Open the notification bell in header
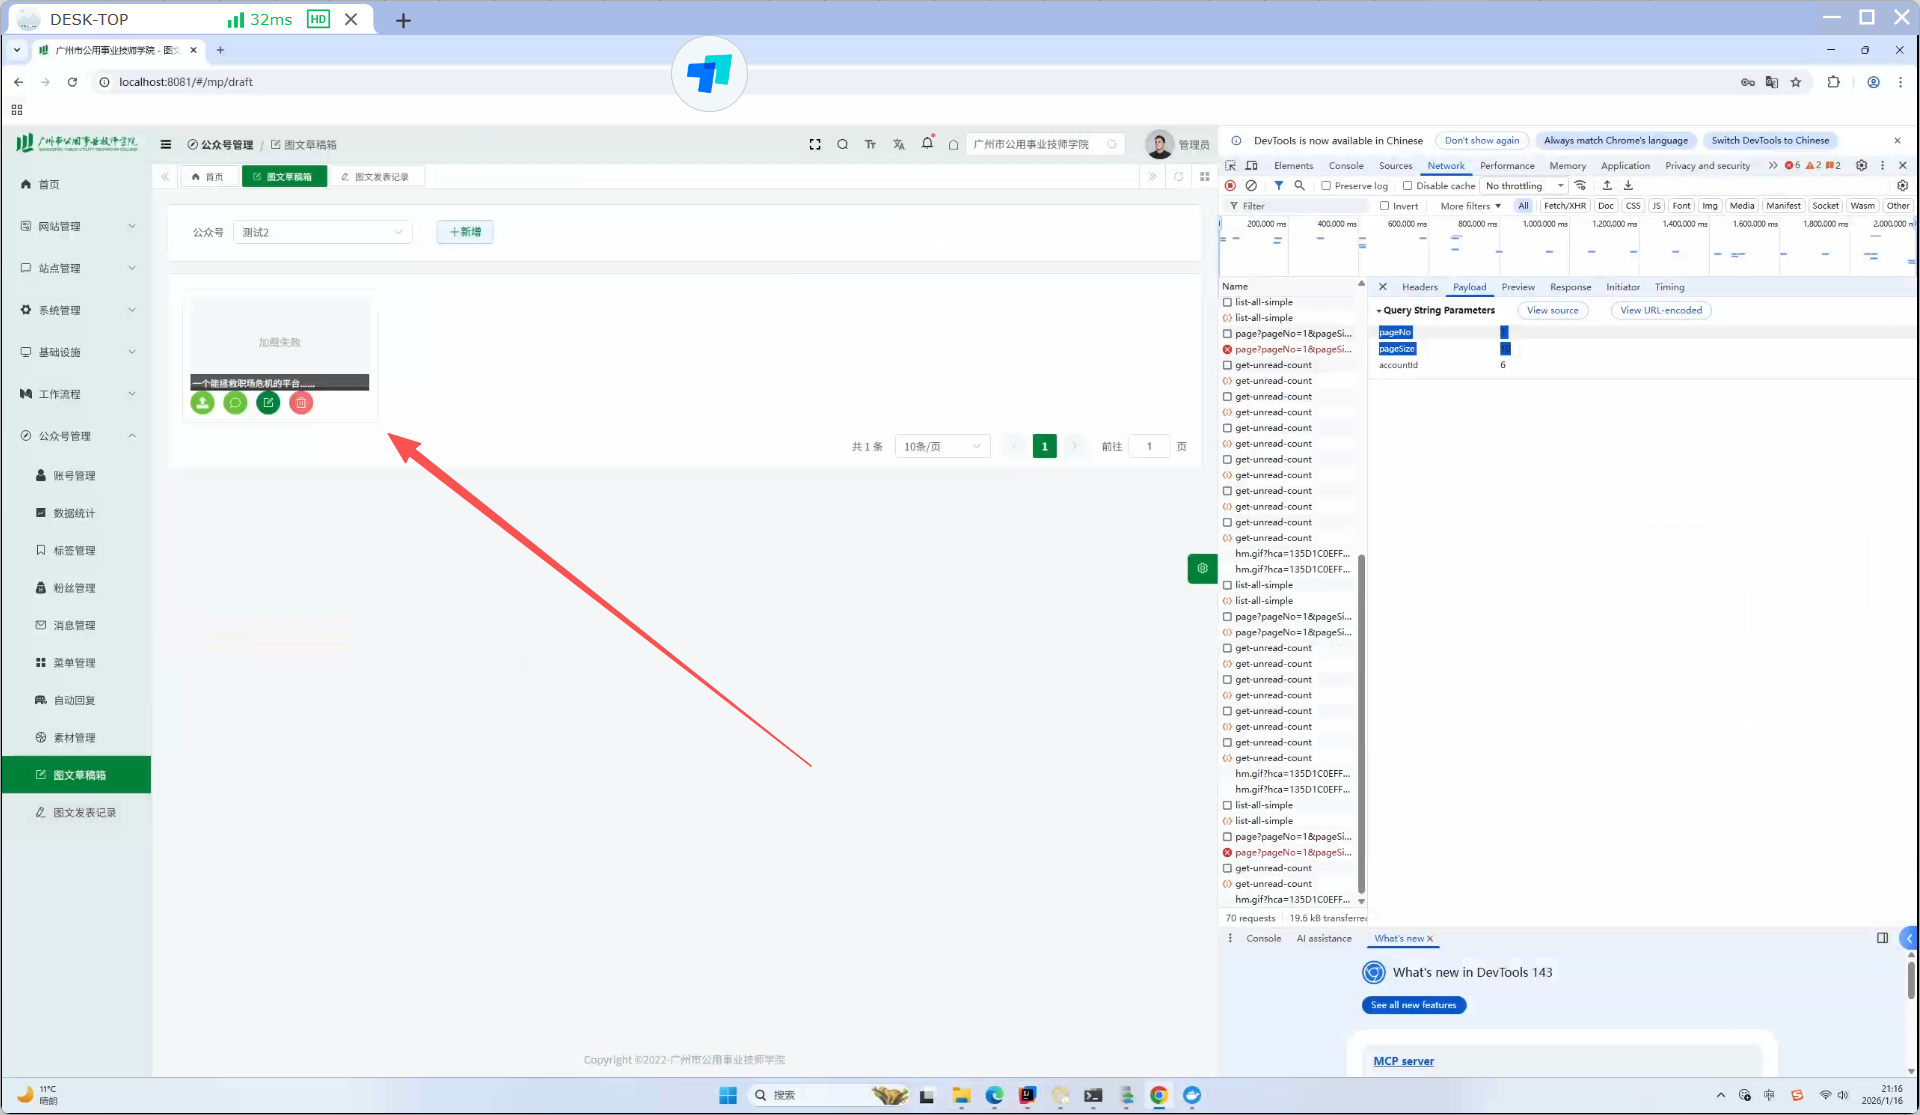 (x=927, y=144)
